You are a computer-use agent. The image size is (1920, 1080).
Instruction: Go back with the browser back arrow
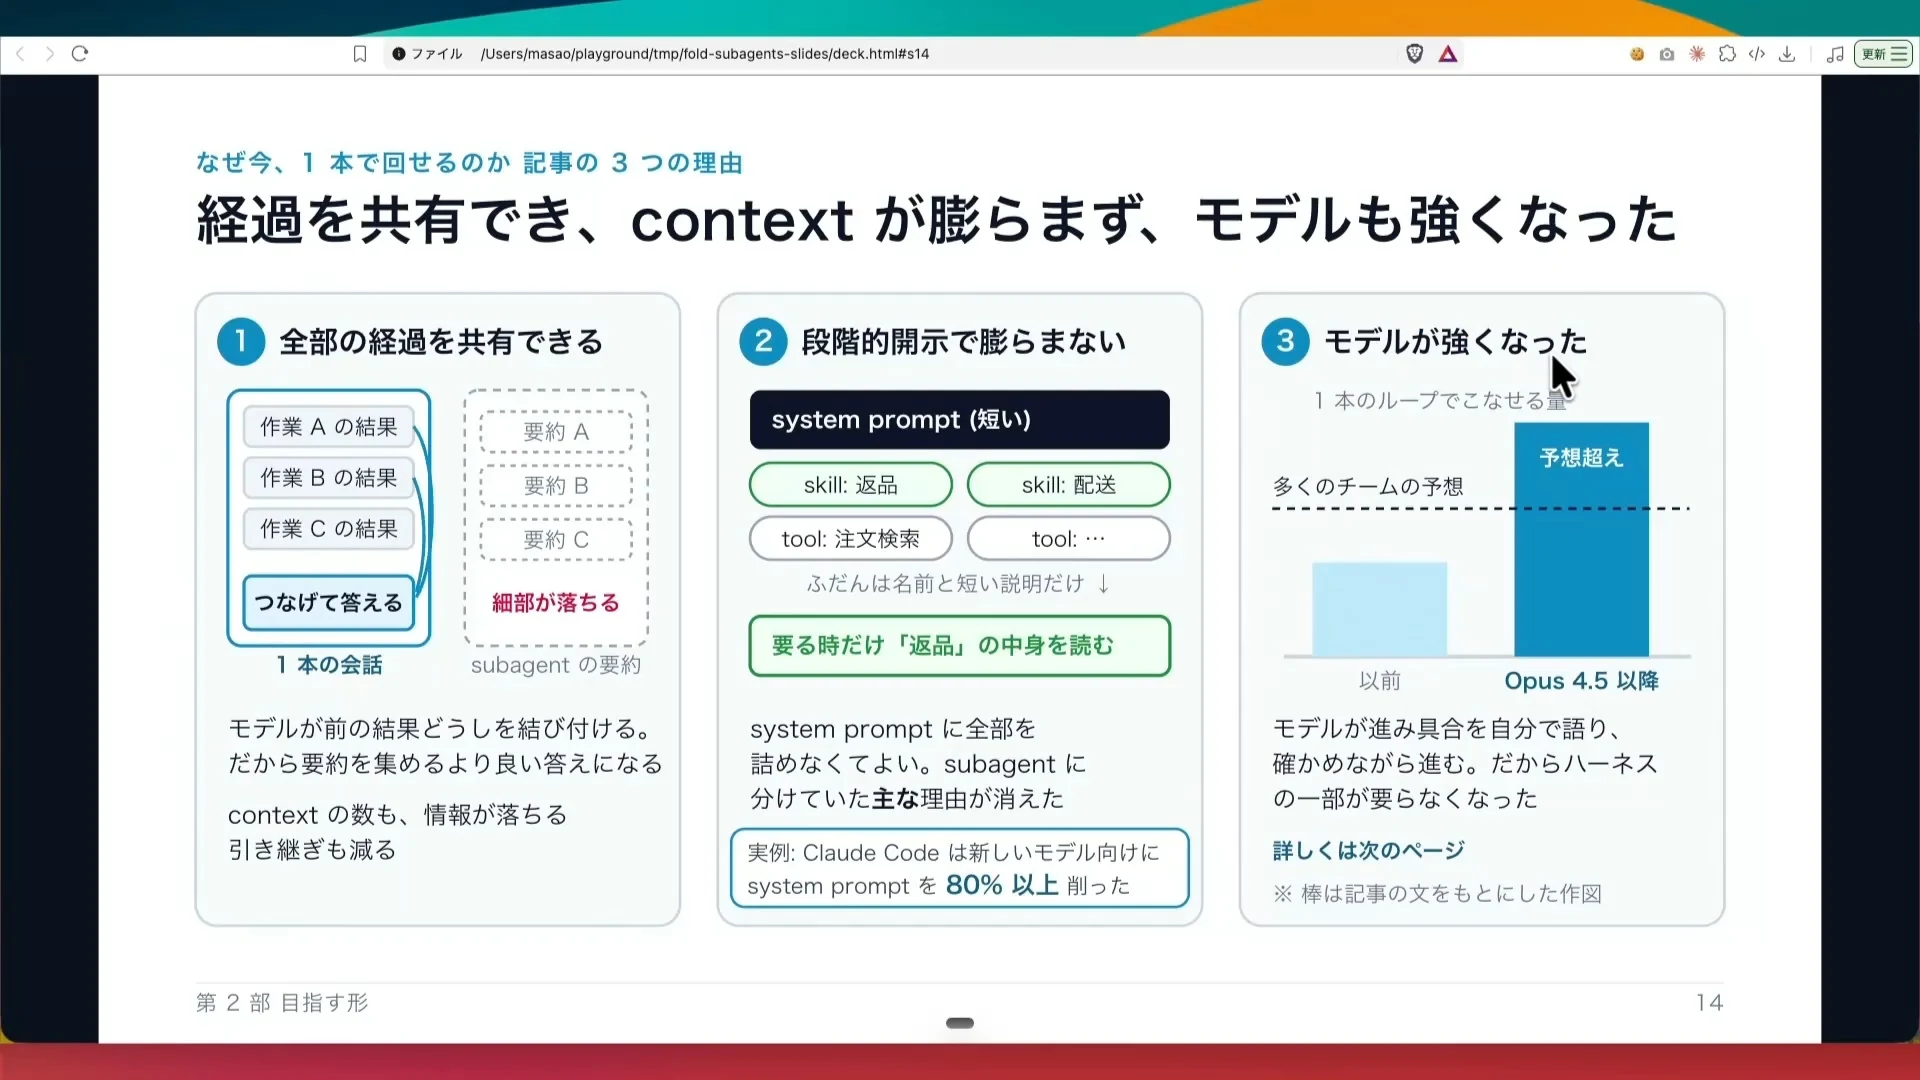(x=20, y=54)
